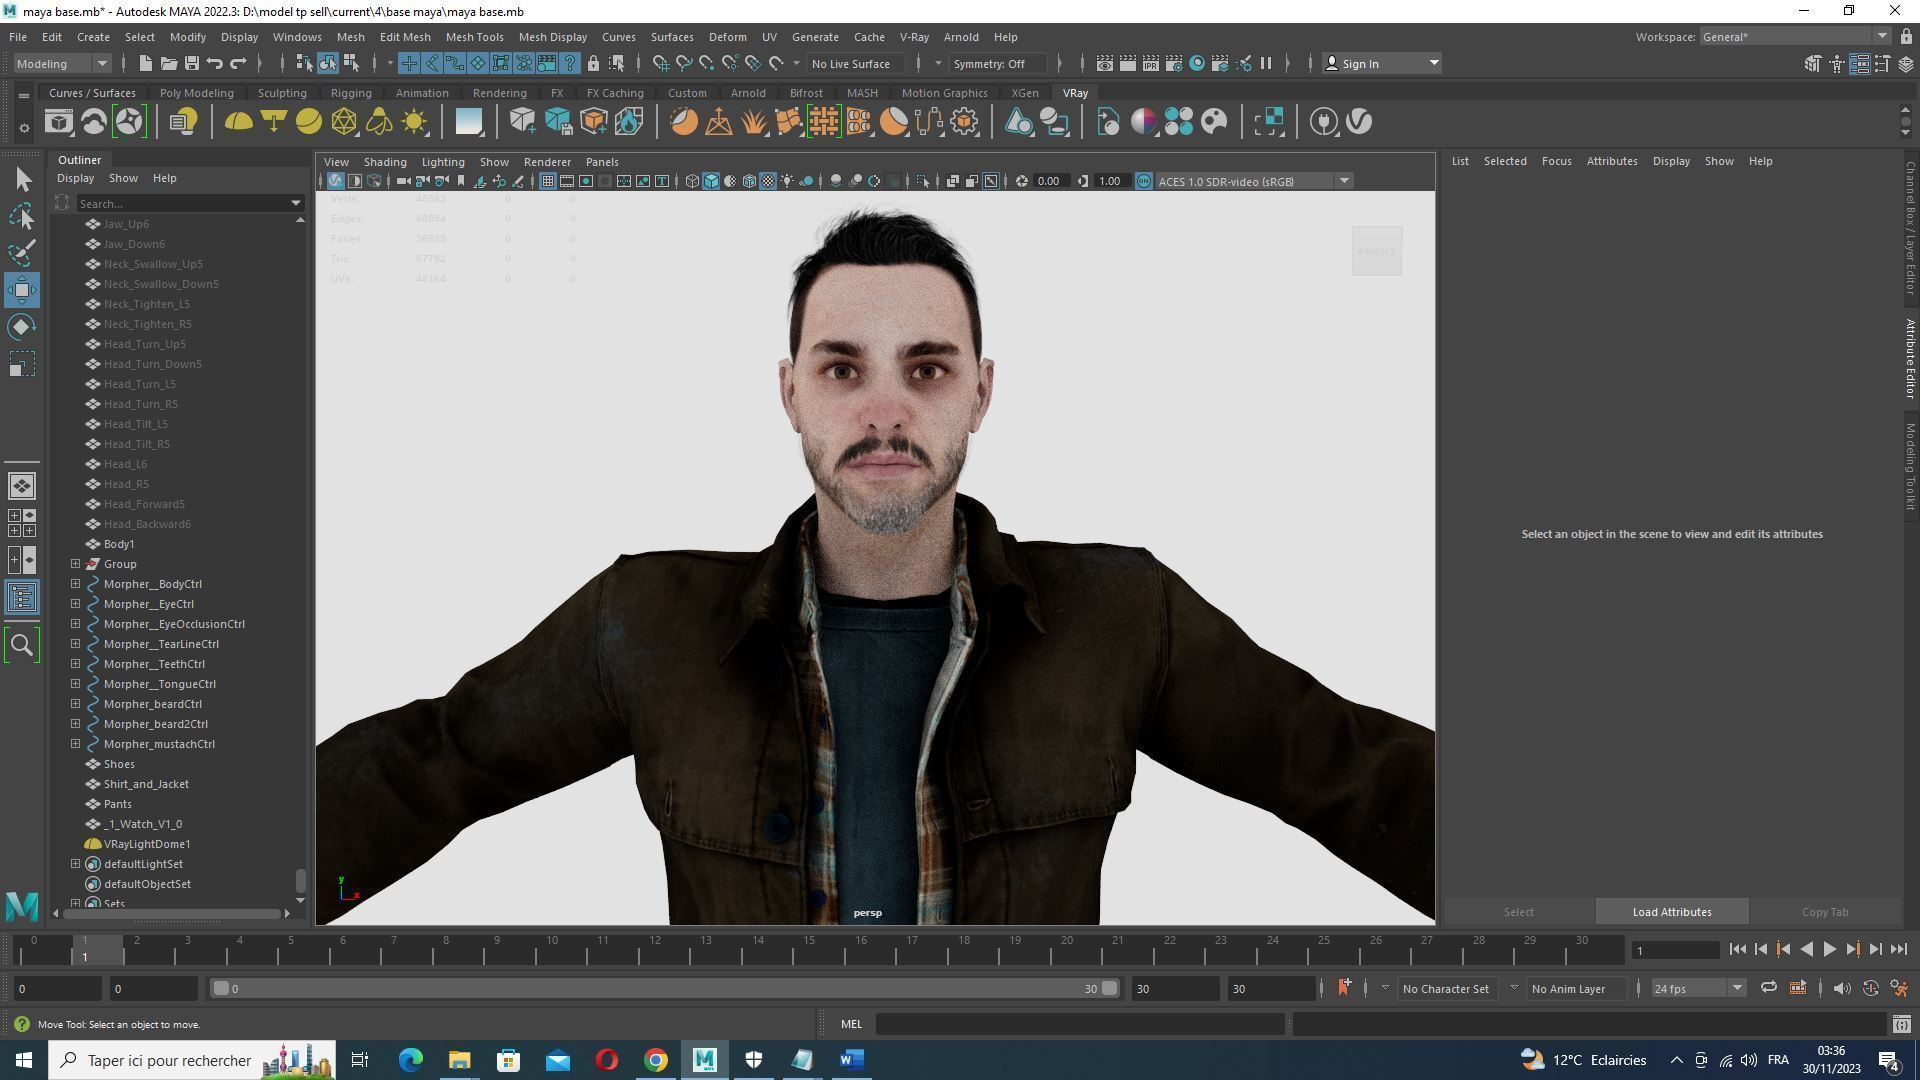Open the 24 fps frame rate dropdown
Viewport: 1920px width, 1080px height.
click(x=1697, y=989)
